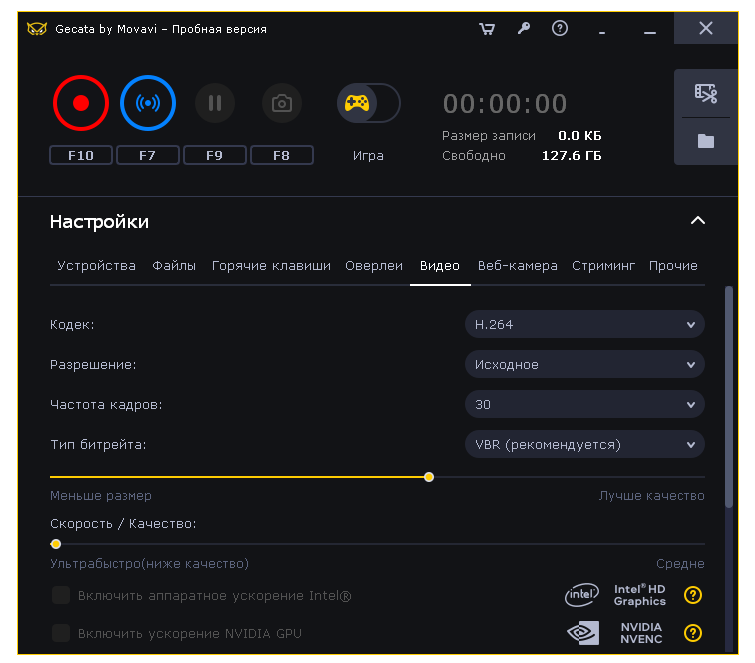
Task: Click the Intel logo icon
Action: pos(582,595)
